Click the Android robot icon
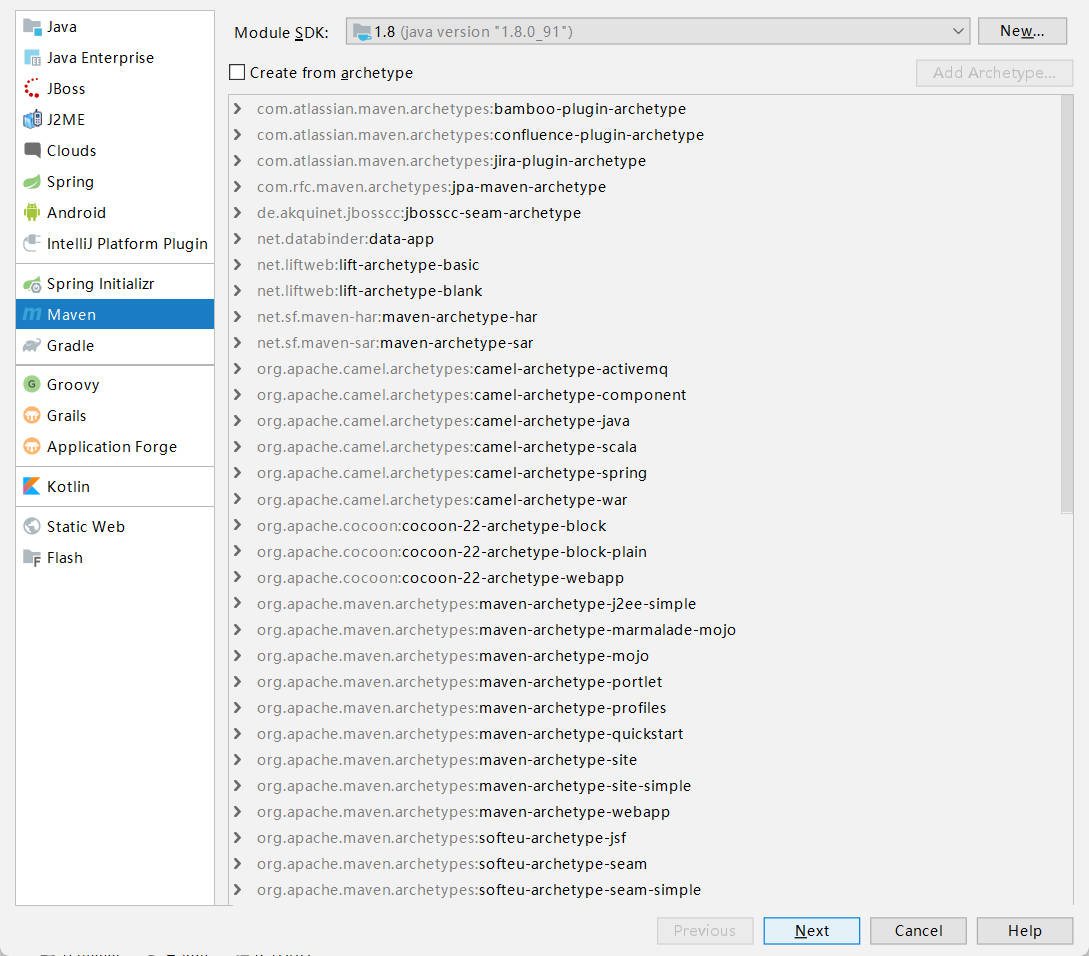This screenshot has height=956, width=1089. 32,213
